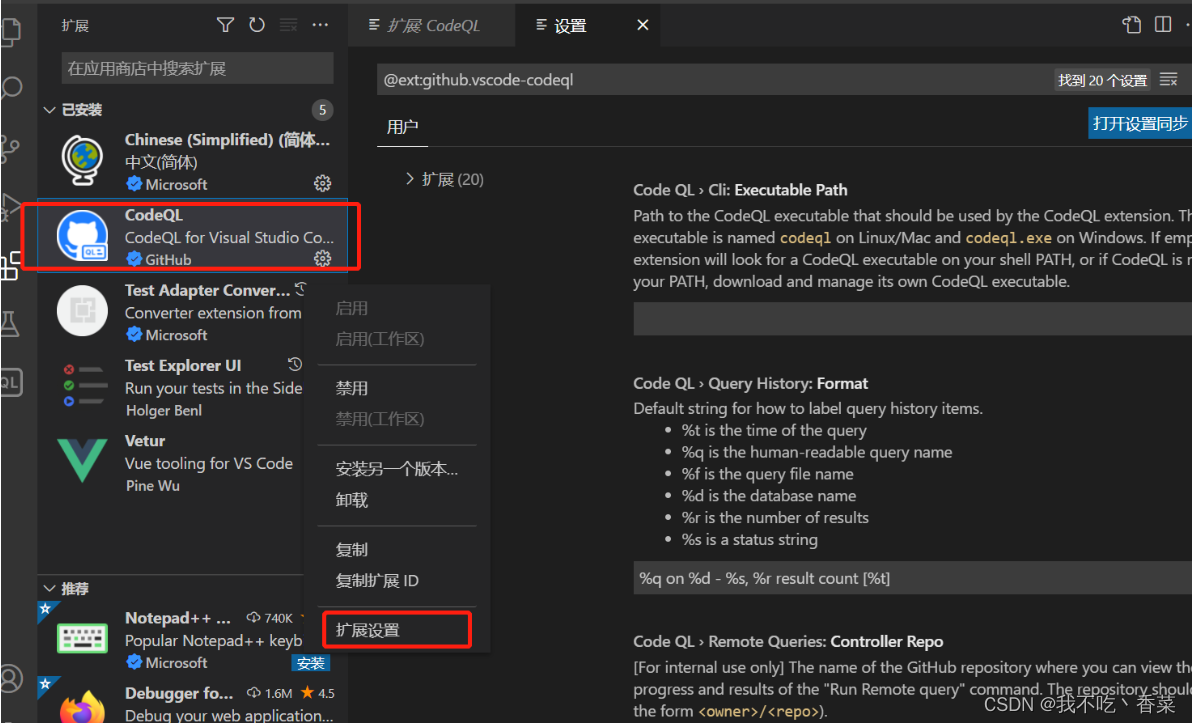
Task: Select the Test Adapter Converter extension
Action: (172, 312)
